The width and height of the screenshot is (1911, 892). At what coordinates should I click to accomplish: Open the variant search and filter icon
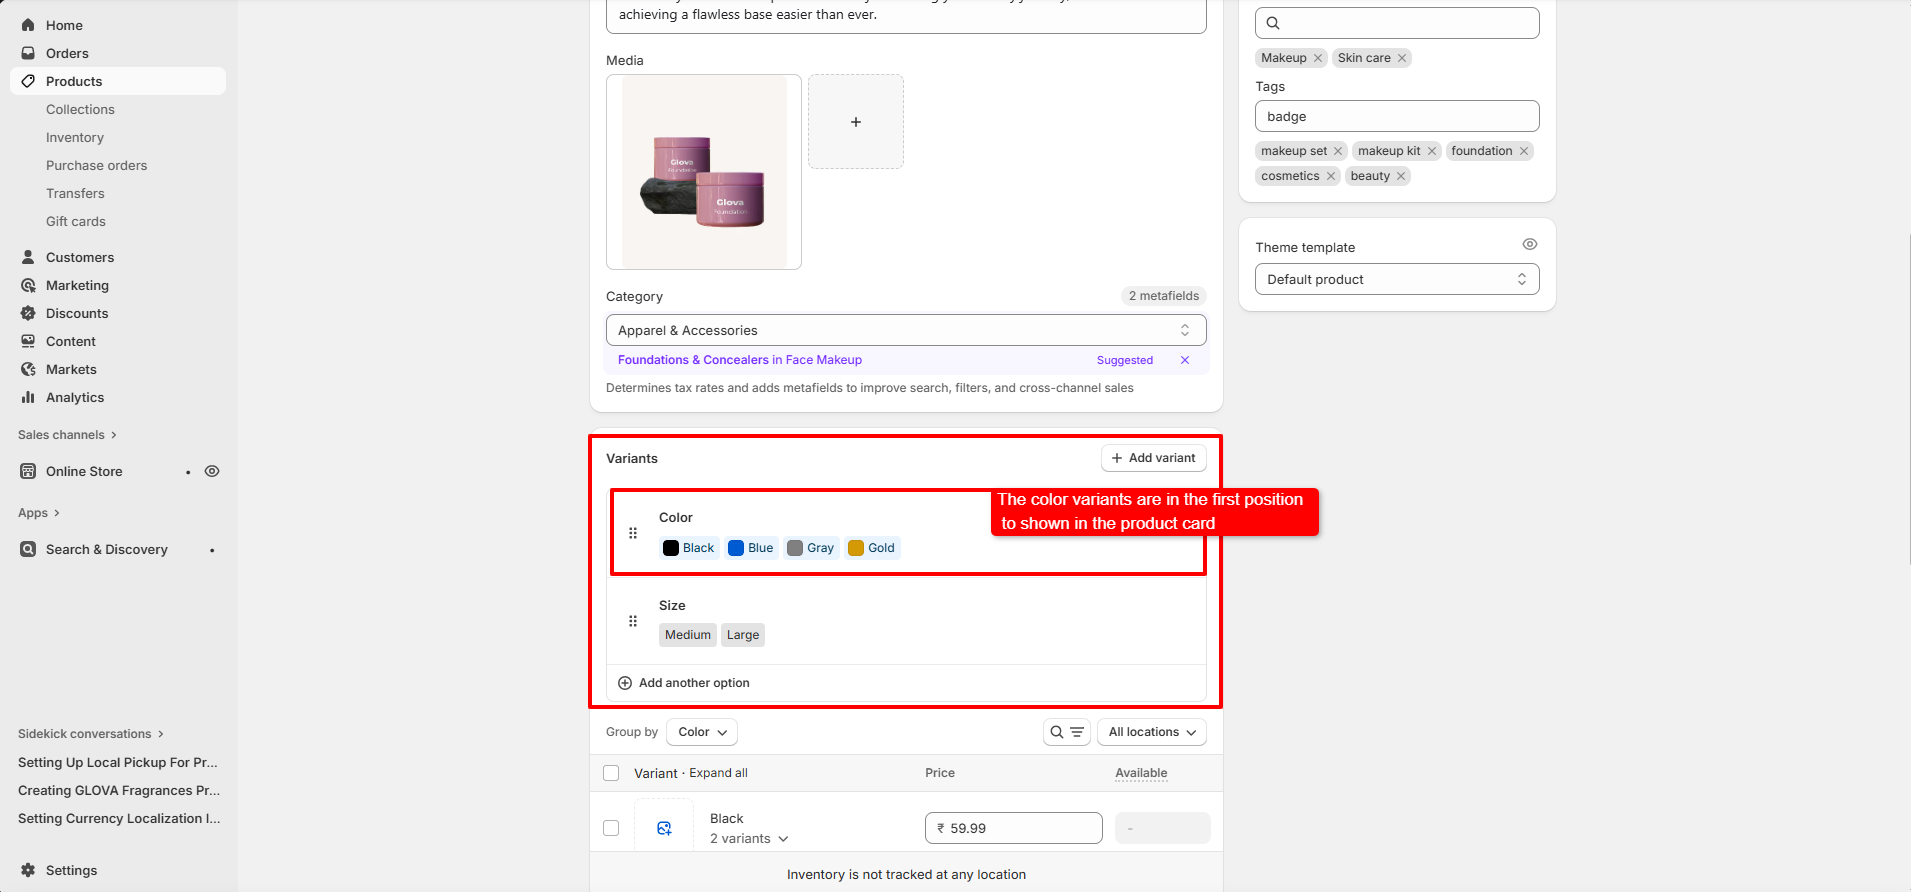click(1066, 732)
